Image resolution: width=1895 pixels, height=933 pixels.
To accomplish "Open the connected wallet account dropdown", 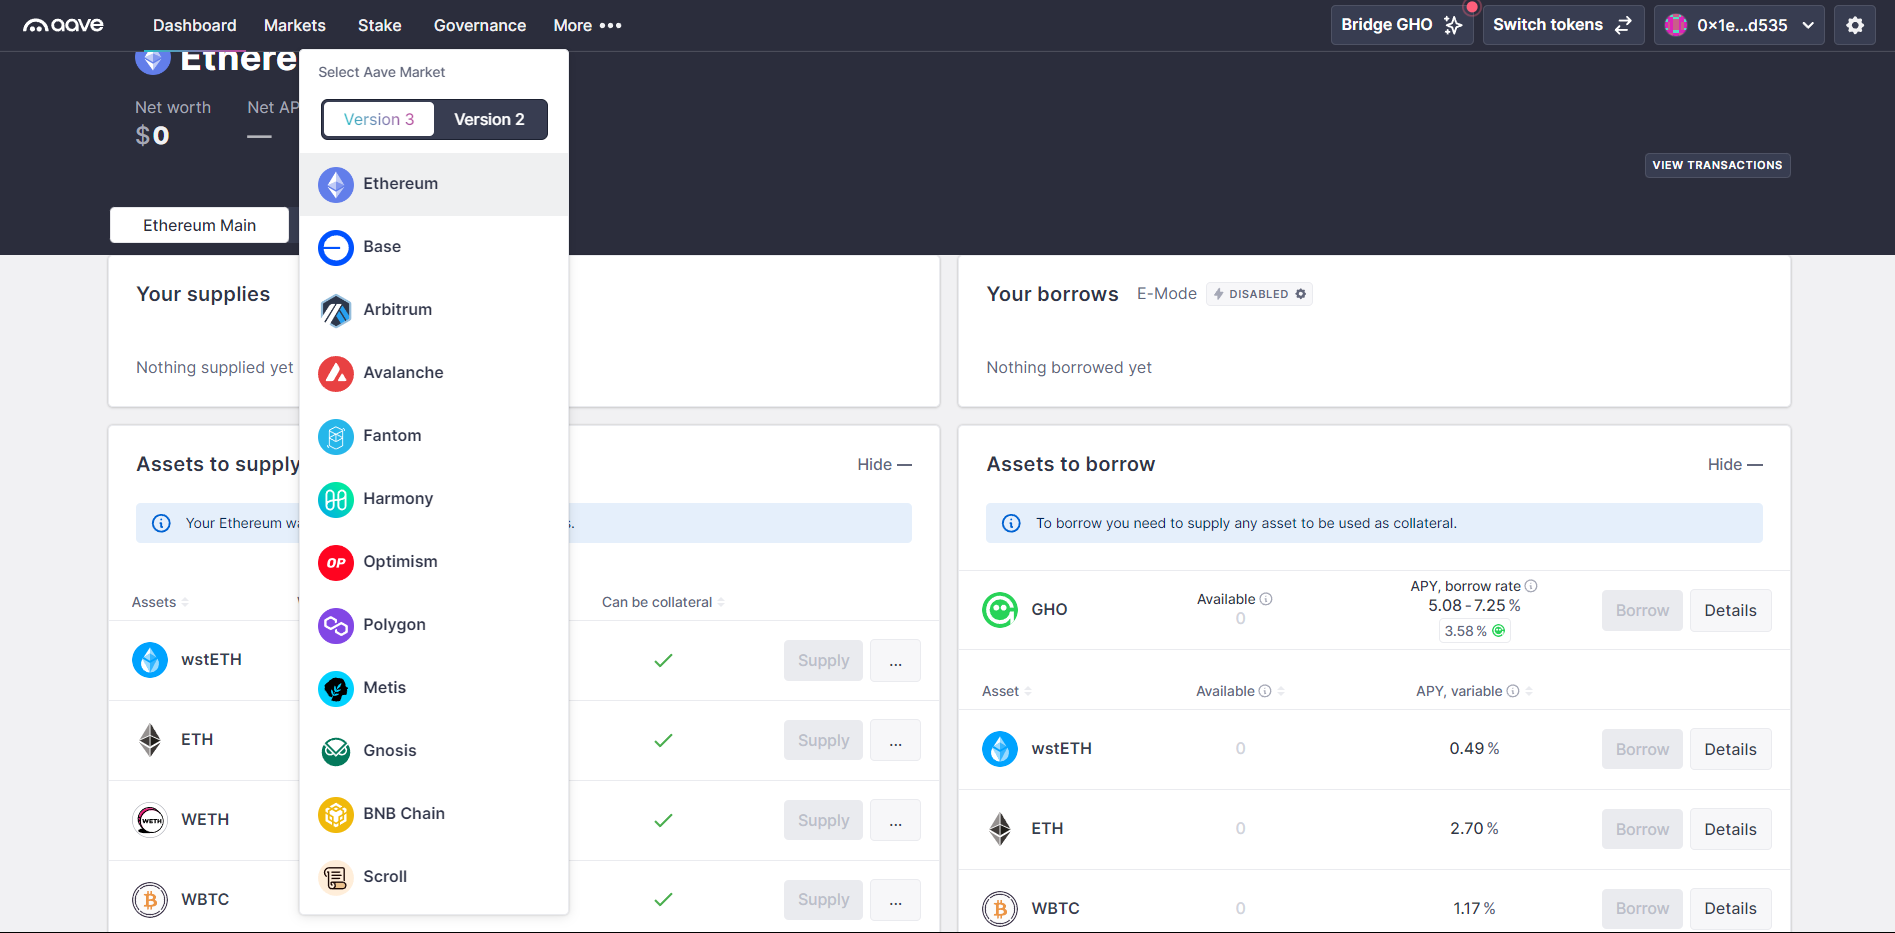I will [x=1738, y=25].
